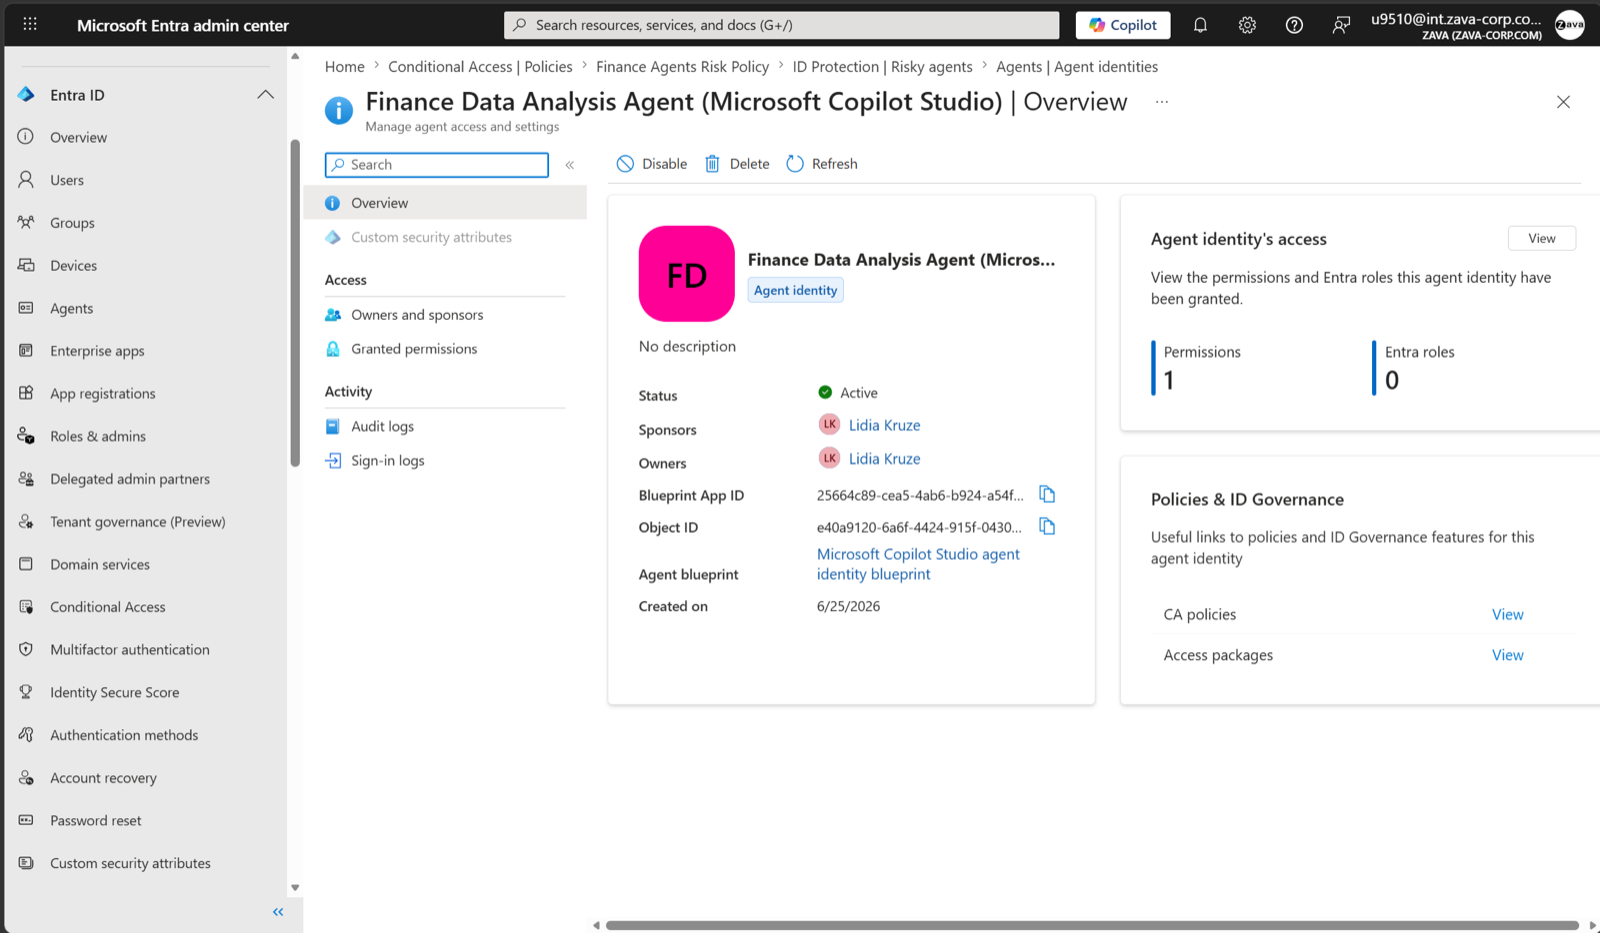Click the Zava account avatar

(x=1570, y=25)
